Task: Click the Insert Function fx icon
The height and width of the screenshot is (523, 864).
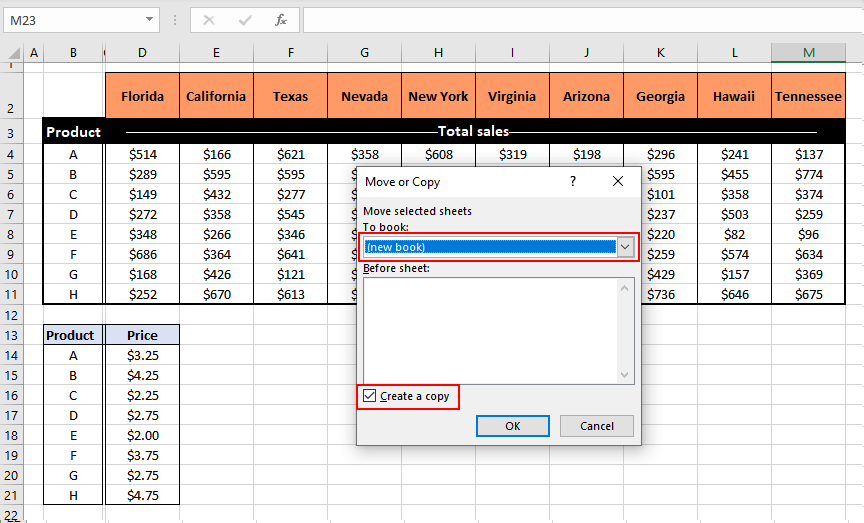Action: pos(280,20)
